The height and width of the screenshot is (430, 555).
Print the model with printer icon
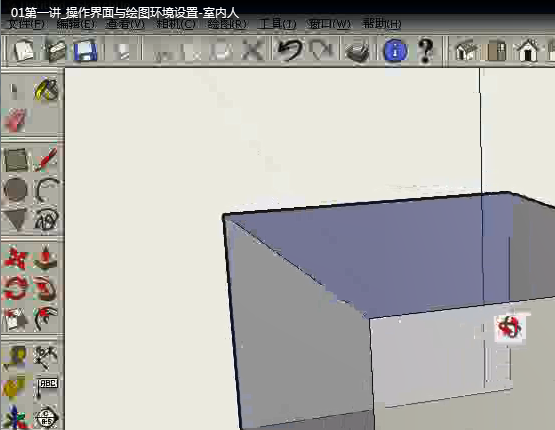357,52
